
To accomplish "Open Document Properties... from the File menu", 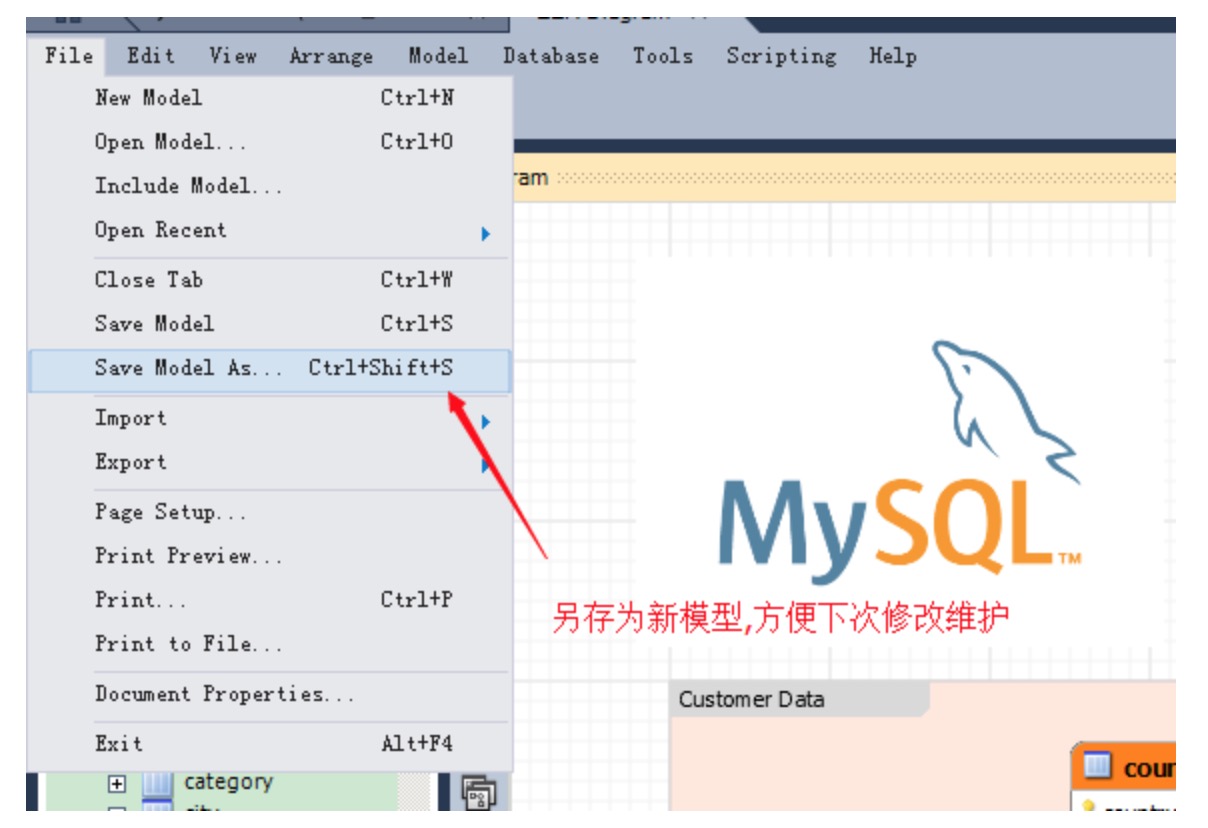I will click(270, 694).
